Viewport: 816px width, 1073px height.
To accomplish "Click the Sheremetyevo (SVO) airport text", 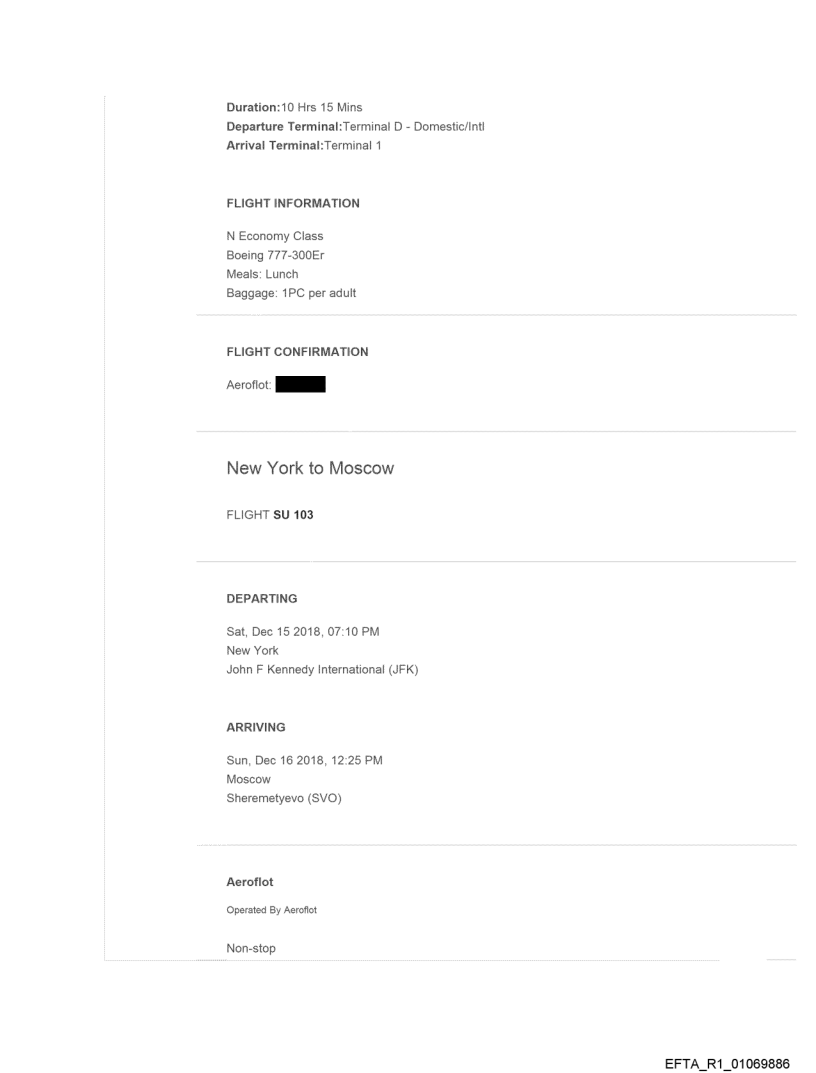I will (285, 798).
